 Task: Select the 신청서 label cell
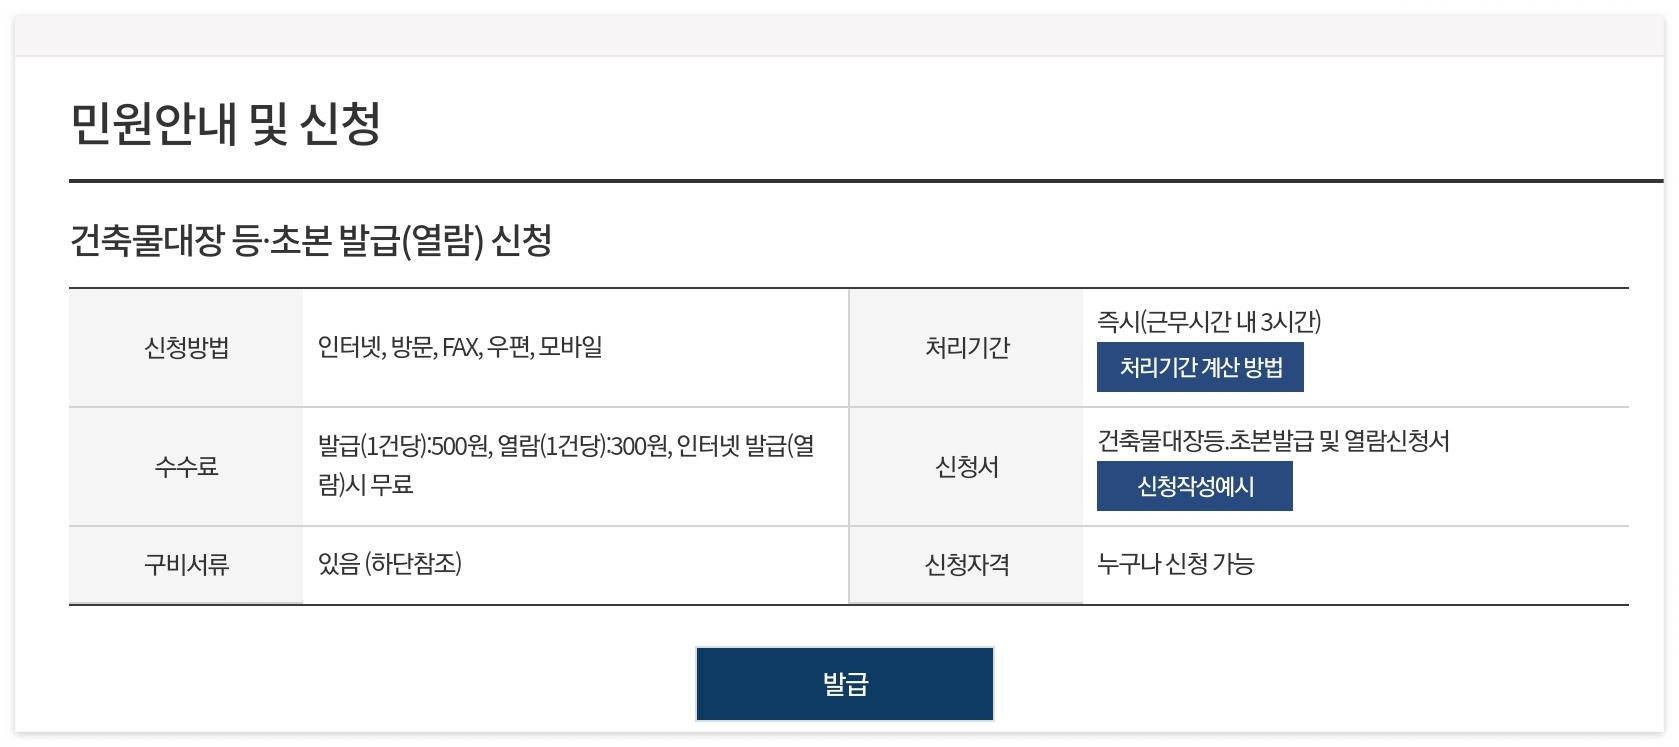(x=964, y=466)
